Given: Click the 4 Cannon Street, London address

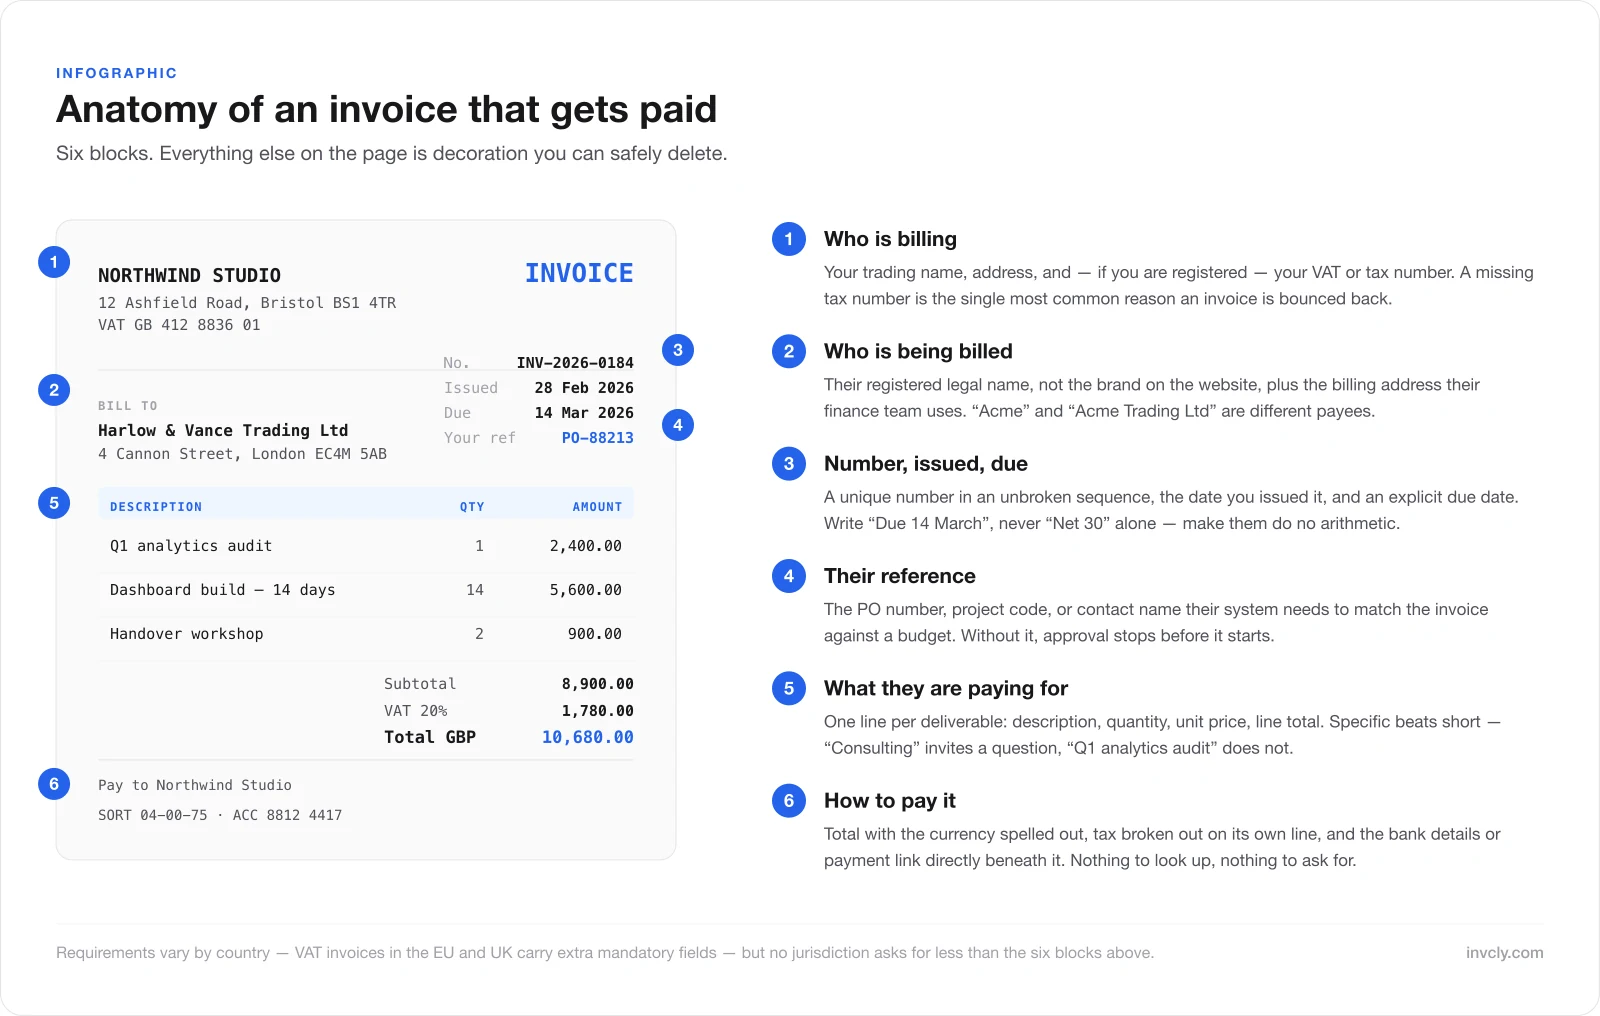Looking at the screenshot, I should click(x=242, y=454).
